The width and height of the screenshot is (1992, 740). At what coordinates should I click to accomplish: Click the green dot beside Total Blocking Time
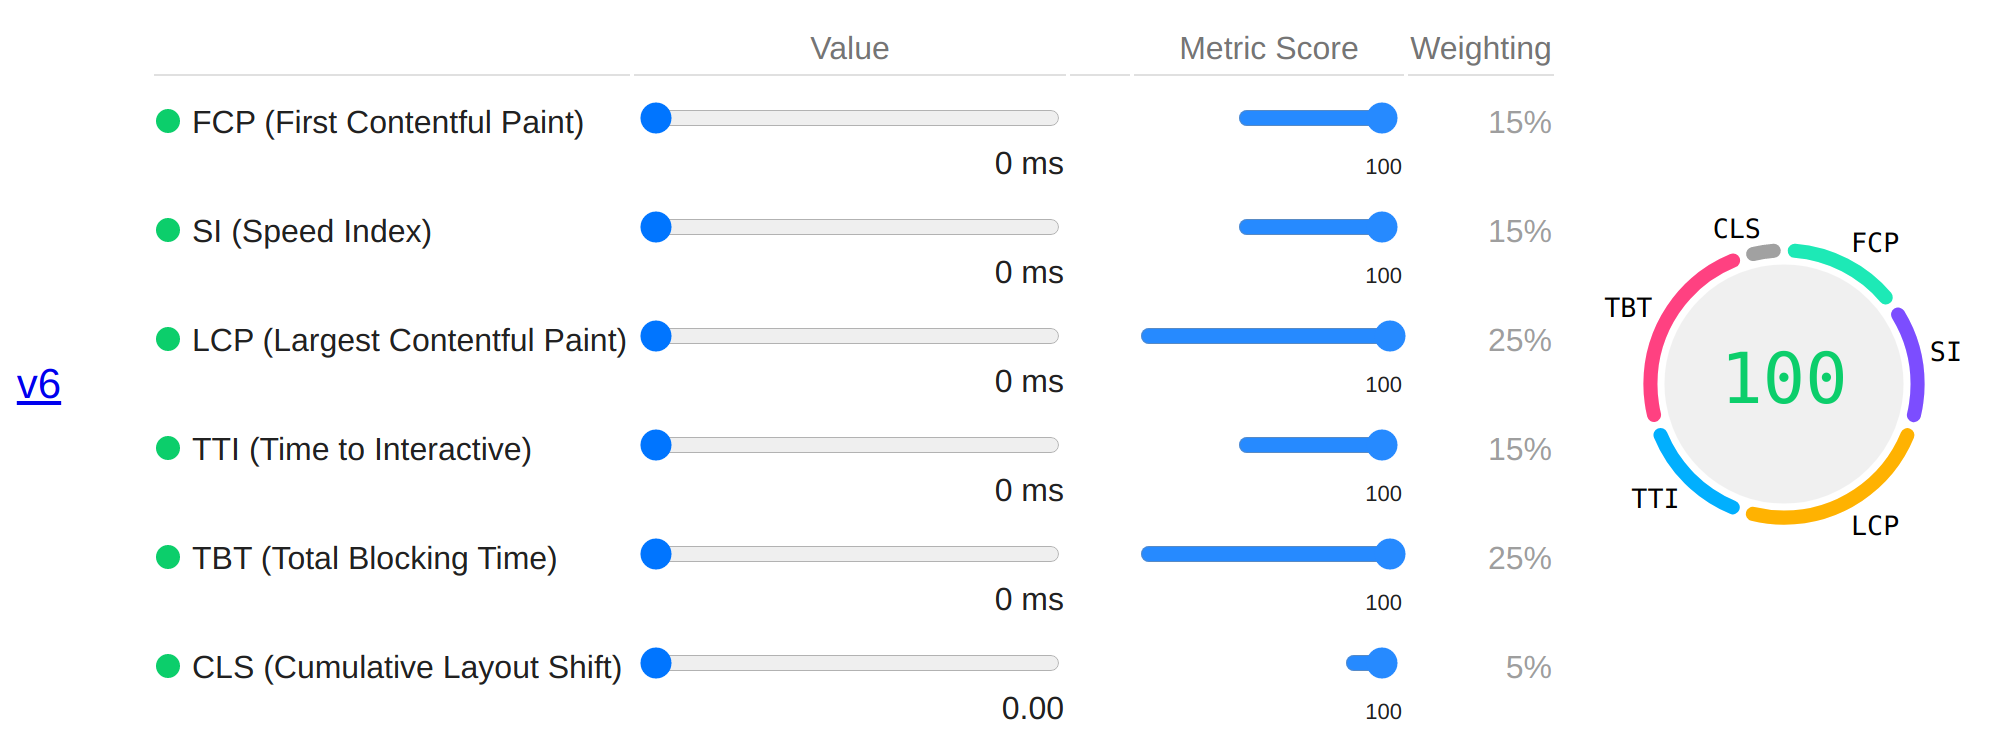[168, 557]
